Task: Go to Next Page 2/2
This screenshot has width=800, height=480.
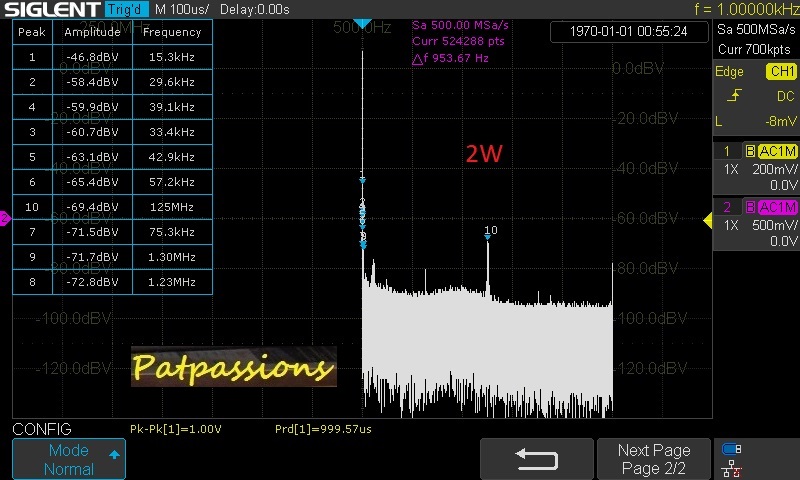Action: click(x=653, y=459)
